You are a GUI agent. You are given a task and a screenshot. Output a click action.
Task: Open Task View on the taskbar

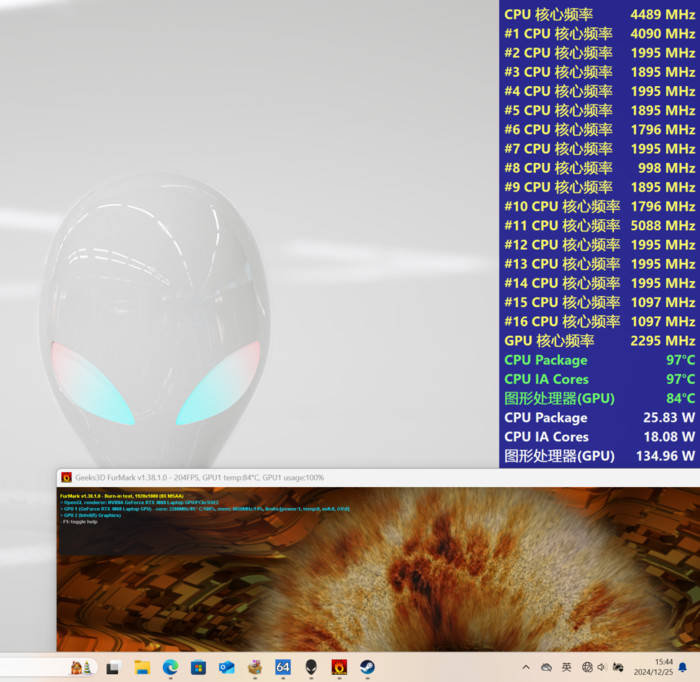[x=113, y=667]
